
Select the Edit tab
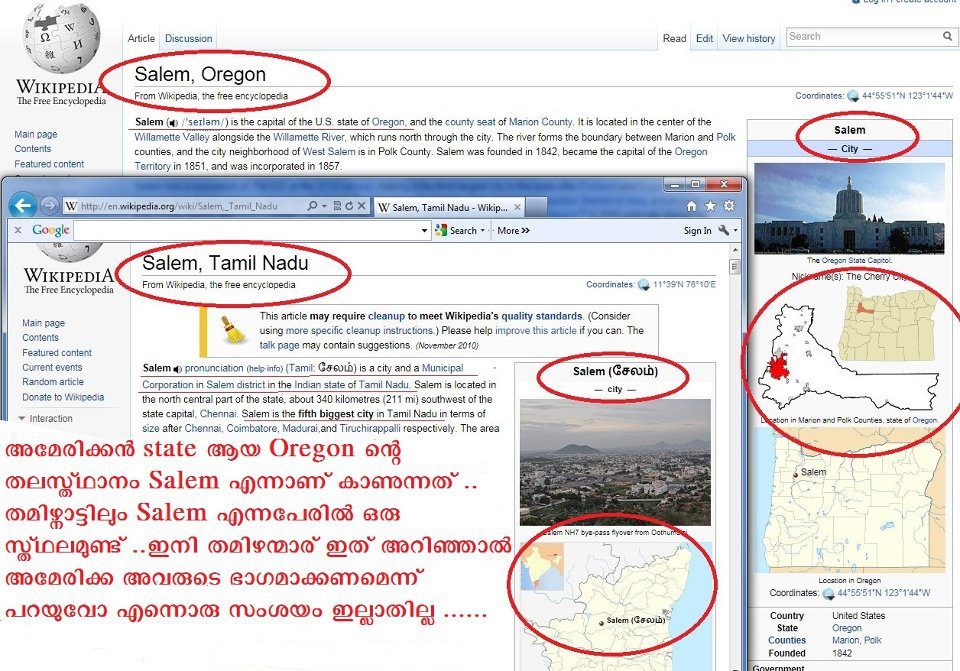[704, 39]
